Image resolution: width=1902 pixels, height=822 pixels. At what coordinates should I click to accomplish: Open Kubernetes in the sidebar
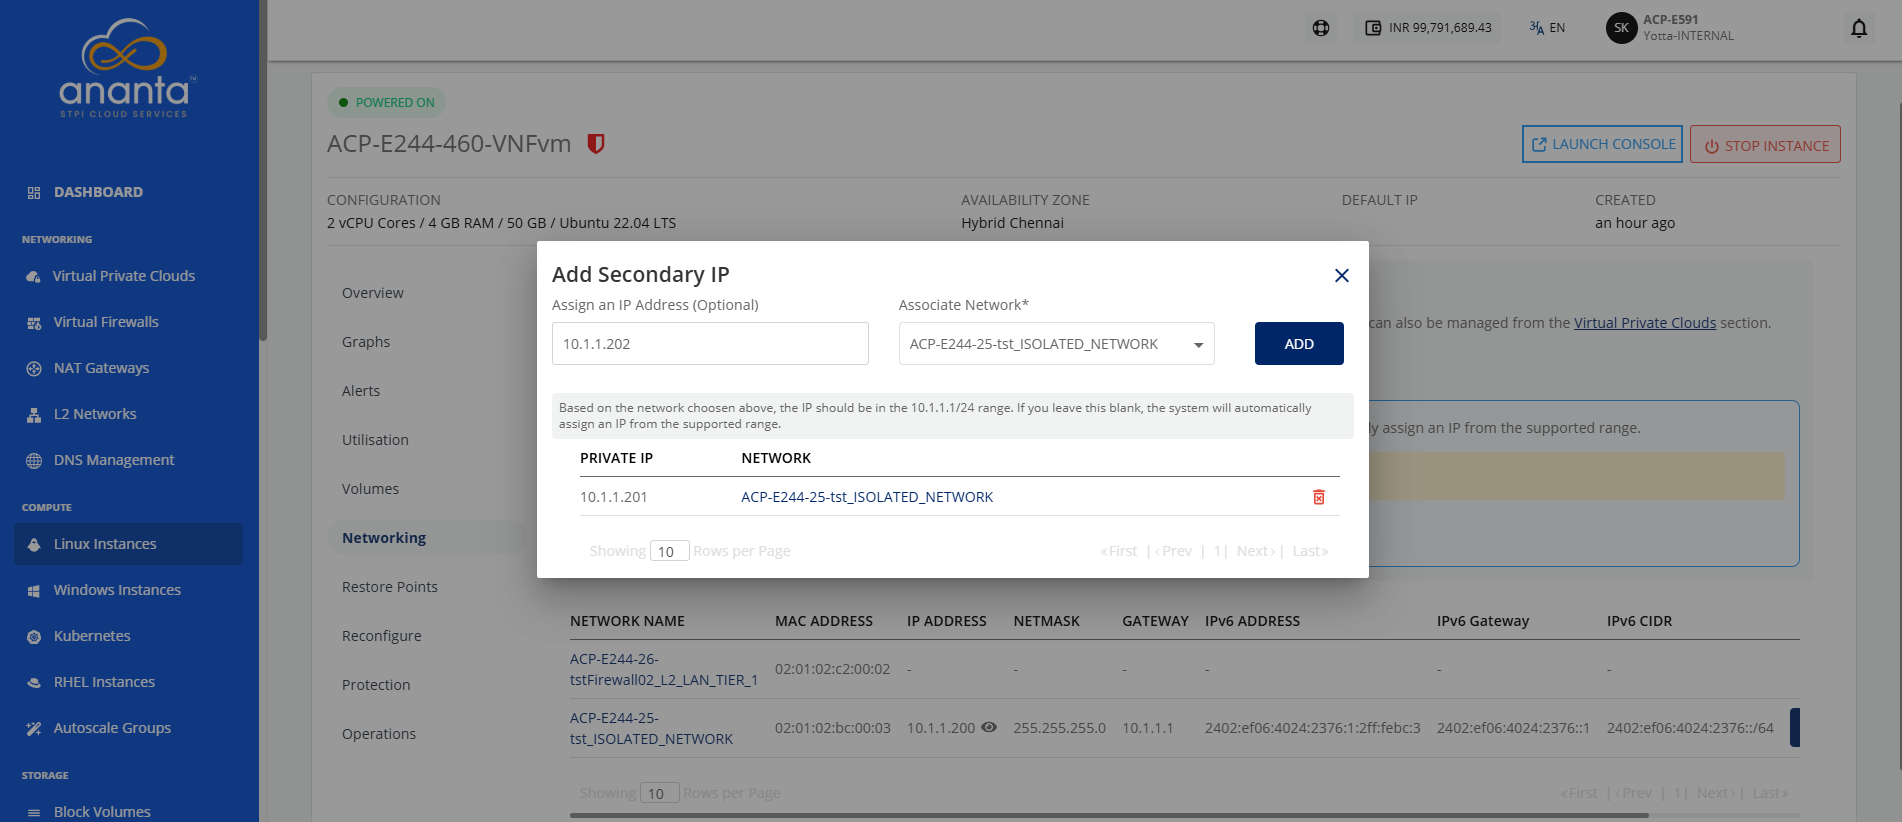(92, 636)
